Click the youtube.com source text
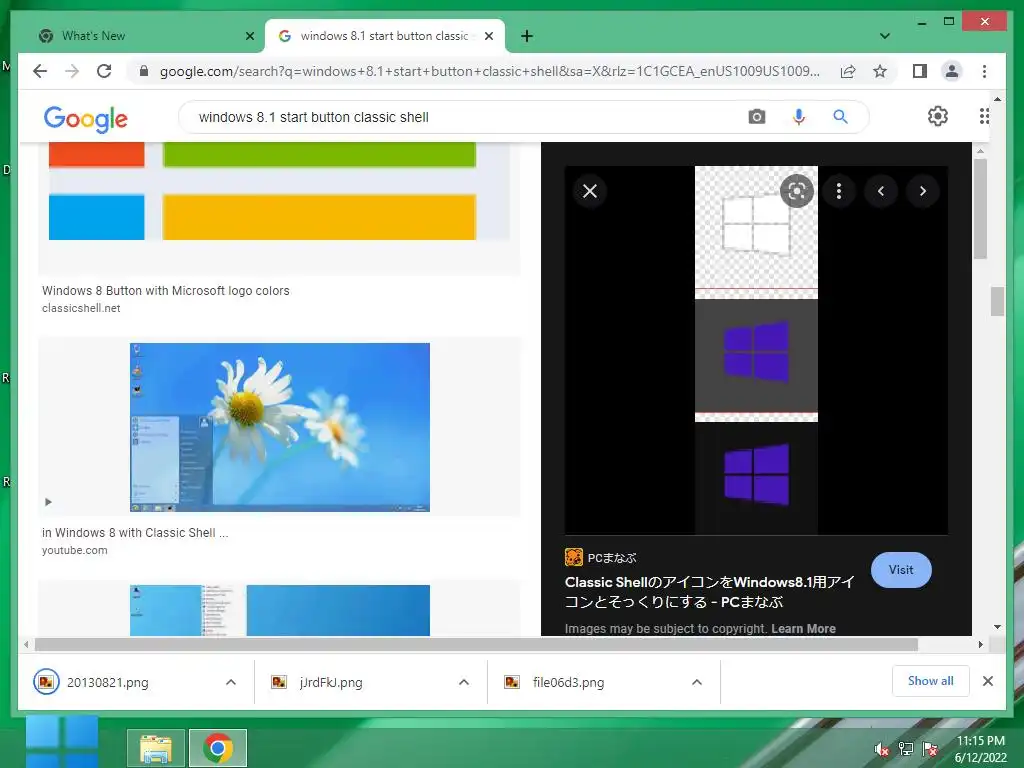This screenshot has height=768, width=1024. click(74, 551)
